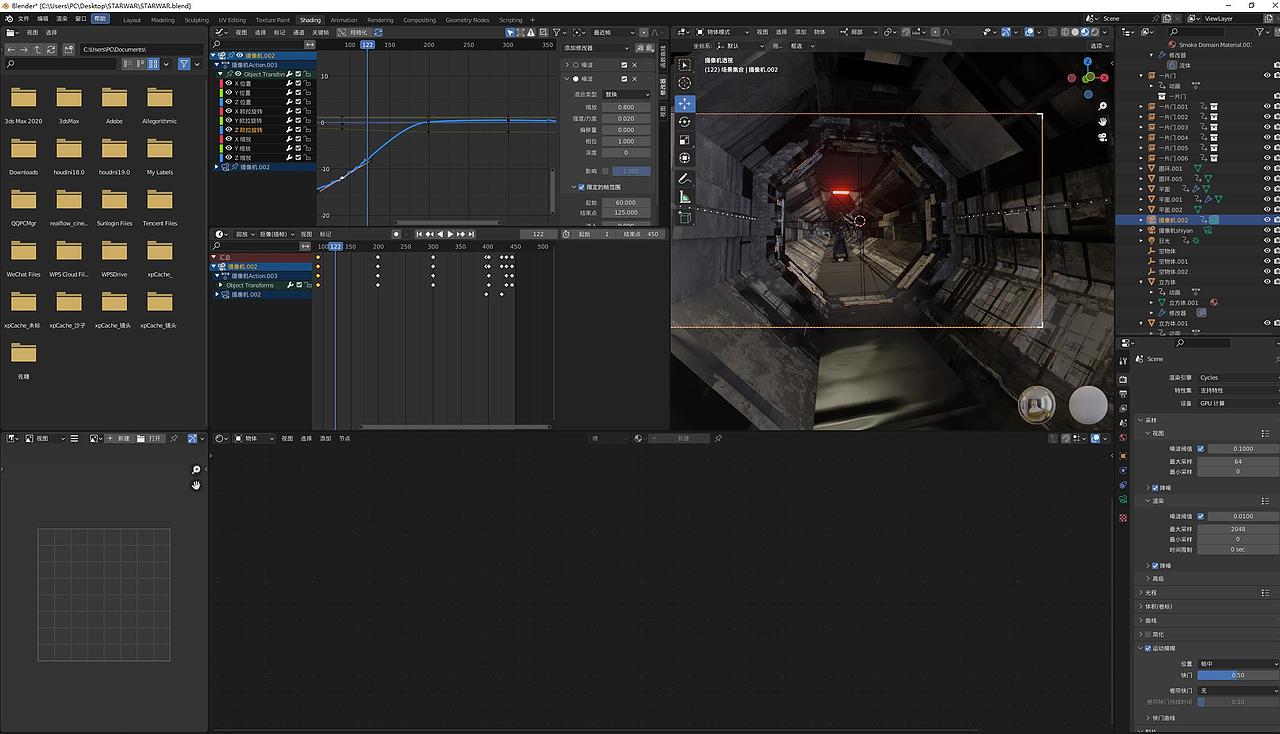Choose the Measure tool in viewport toolbar
This screenshot has width=1280, height=734.
click(x=685, y=197)
